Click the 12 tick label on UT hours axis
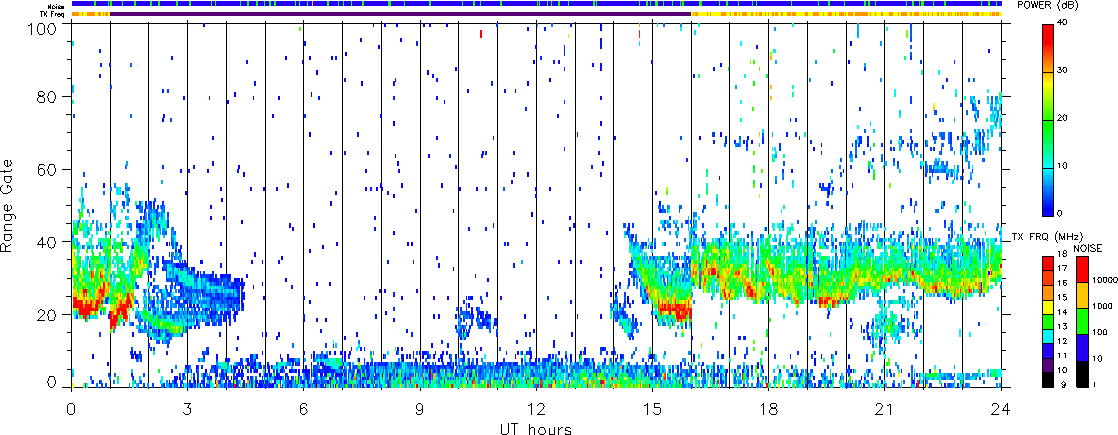The height and width of the screenshot is (435, 1118). pos(536,409)
